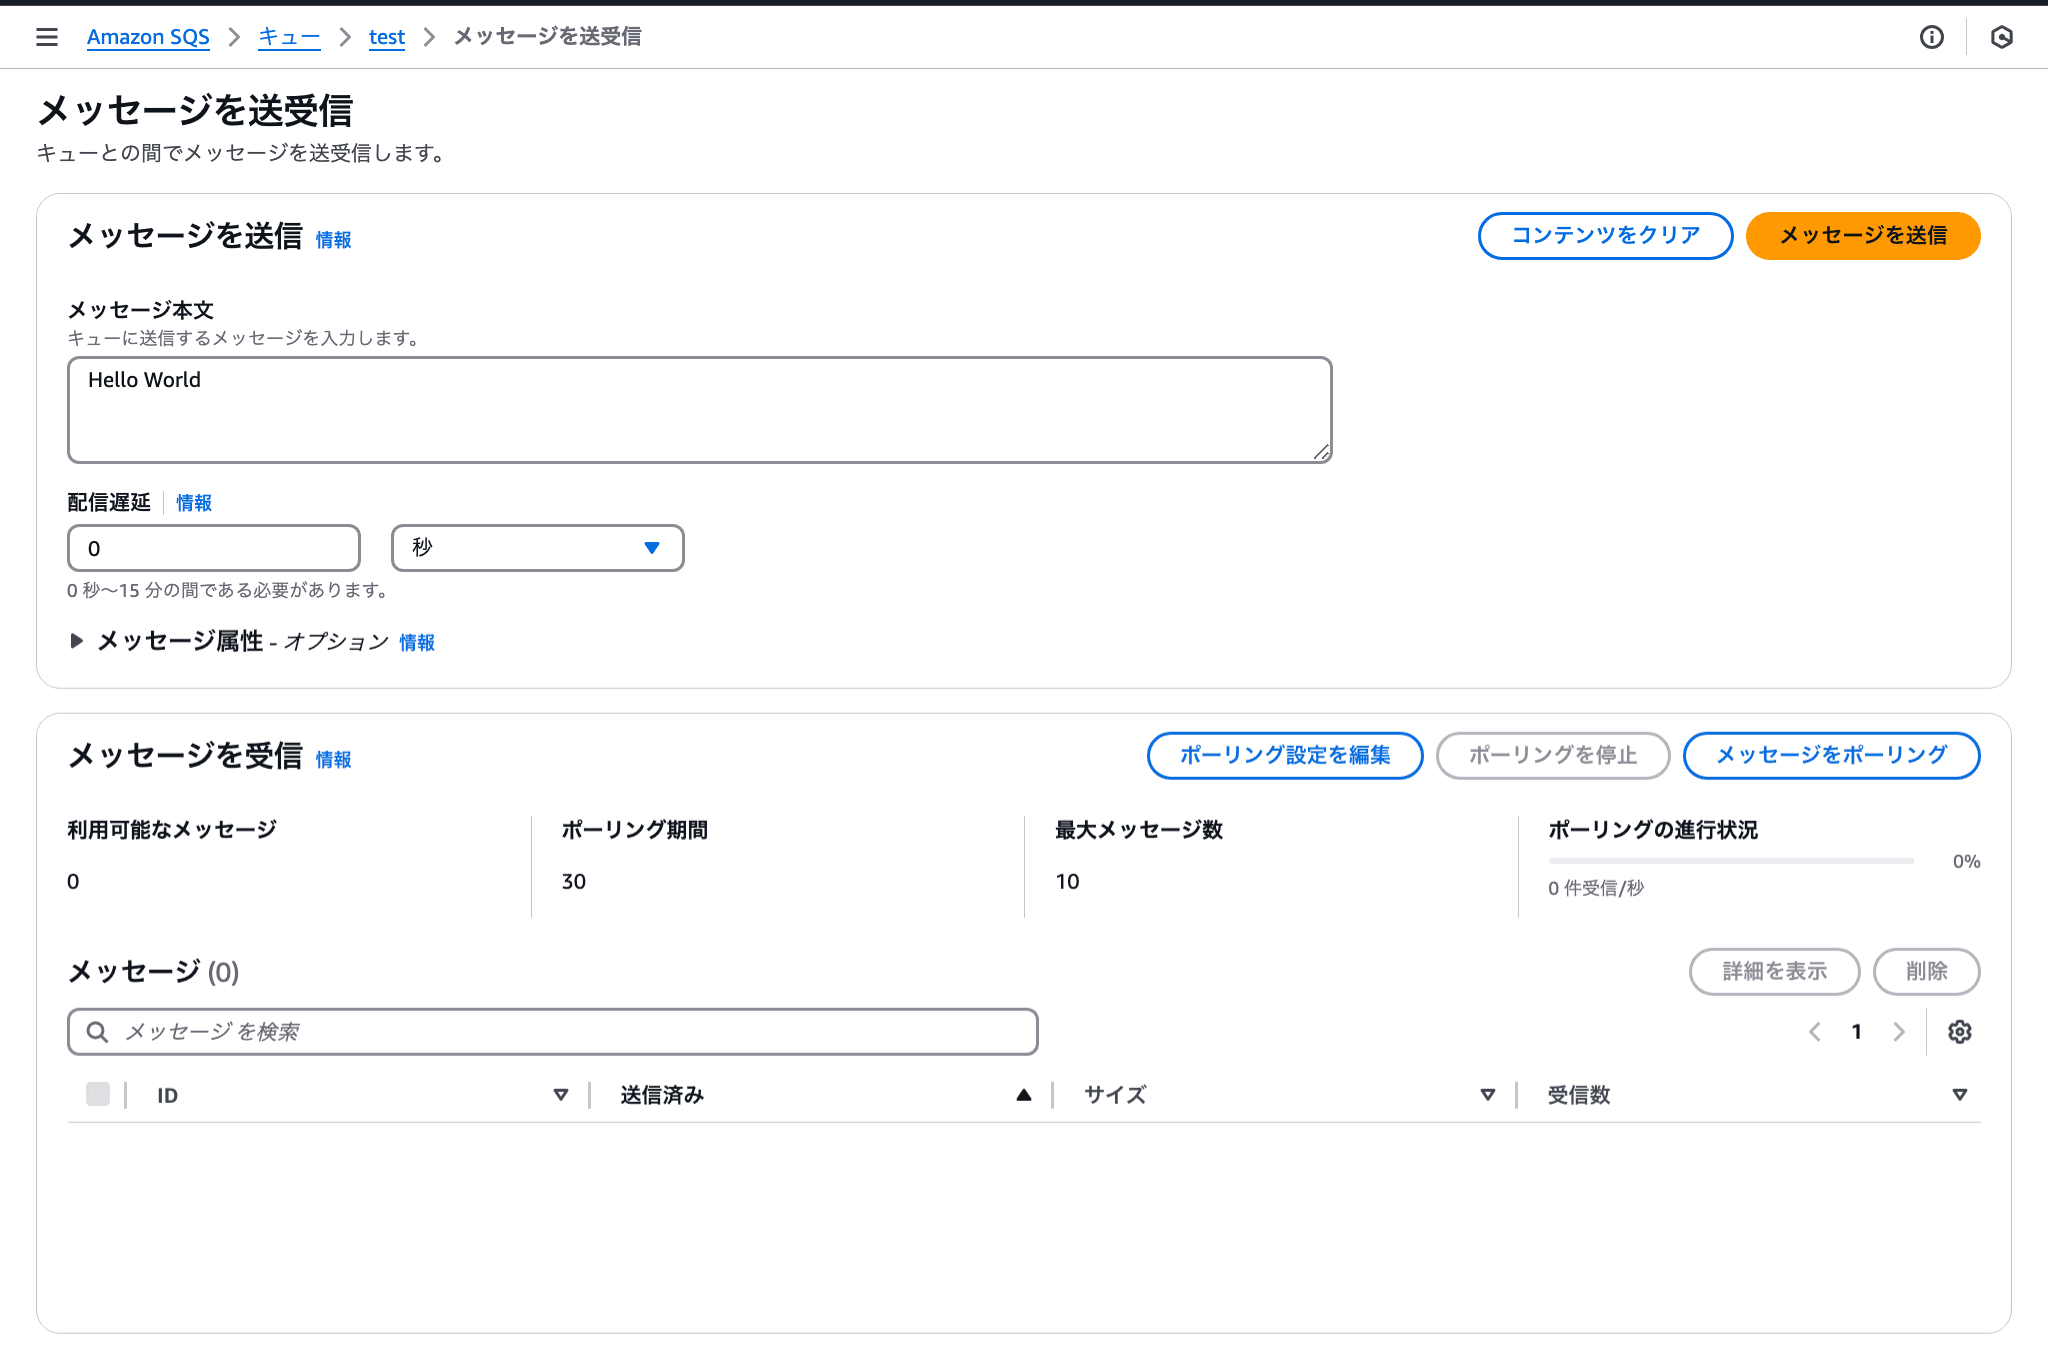Sort by 受信数 column arrow

[1959, 1095]
